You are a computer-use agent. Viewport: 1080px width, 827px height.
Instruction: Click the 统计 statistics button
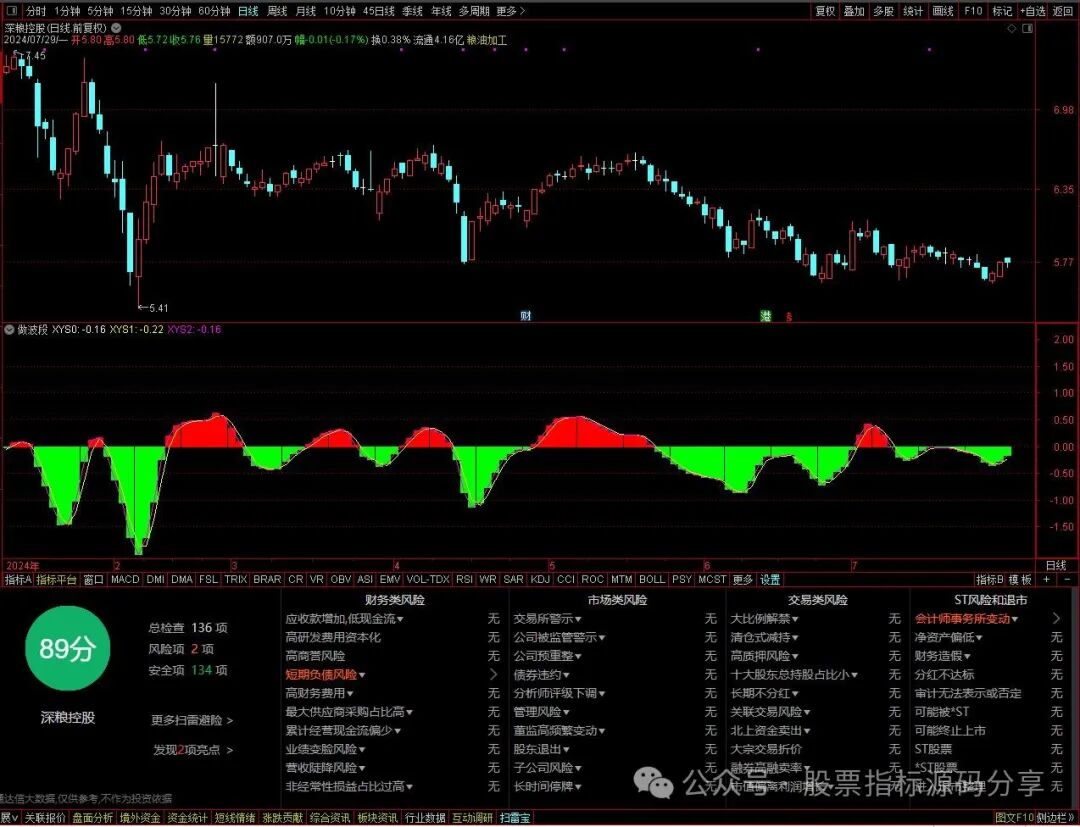coord(913,11)
